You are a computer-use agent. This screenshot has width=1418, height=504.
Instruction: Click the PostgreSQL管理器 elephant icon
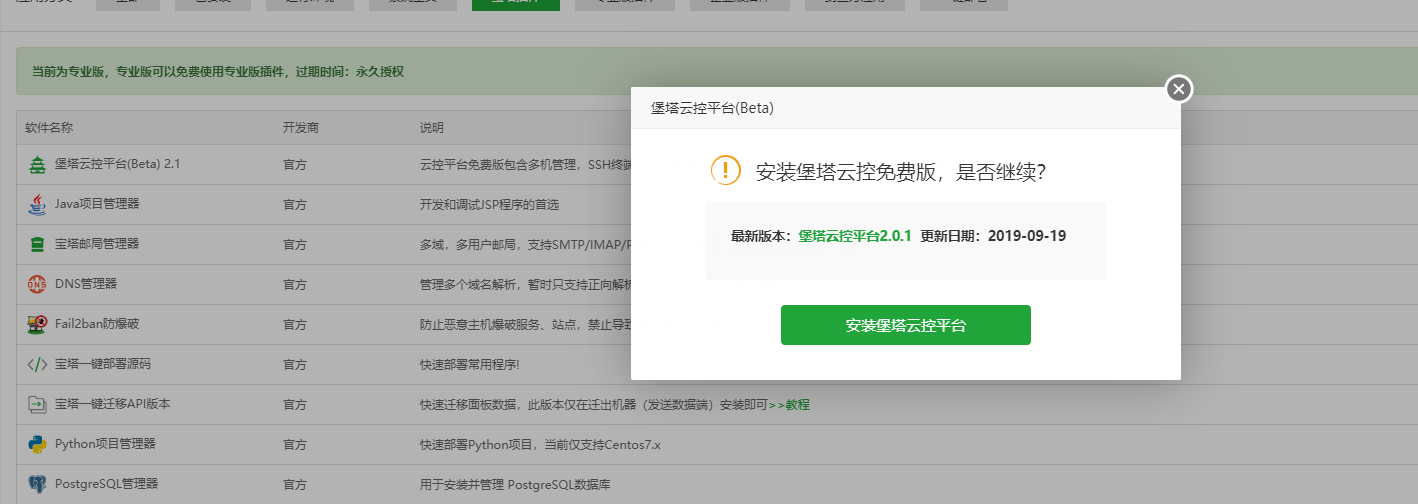coord(37,484)
